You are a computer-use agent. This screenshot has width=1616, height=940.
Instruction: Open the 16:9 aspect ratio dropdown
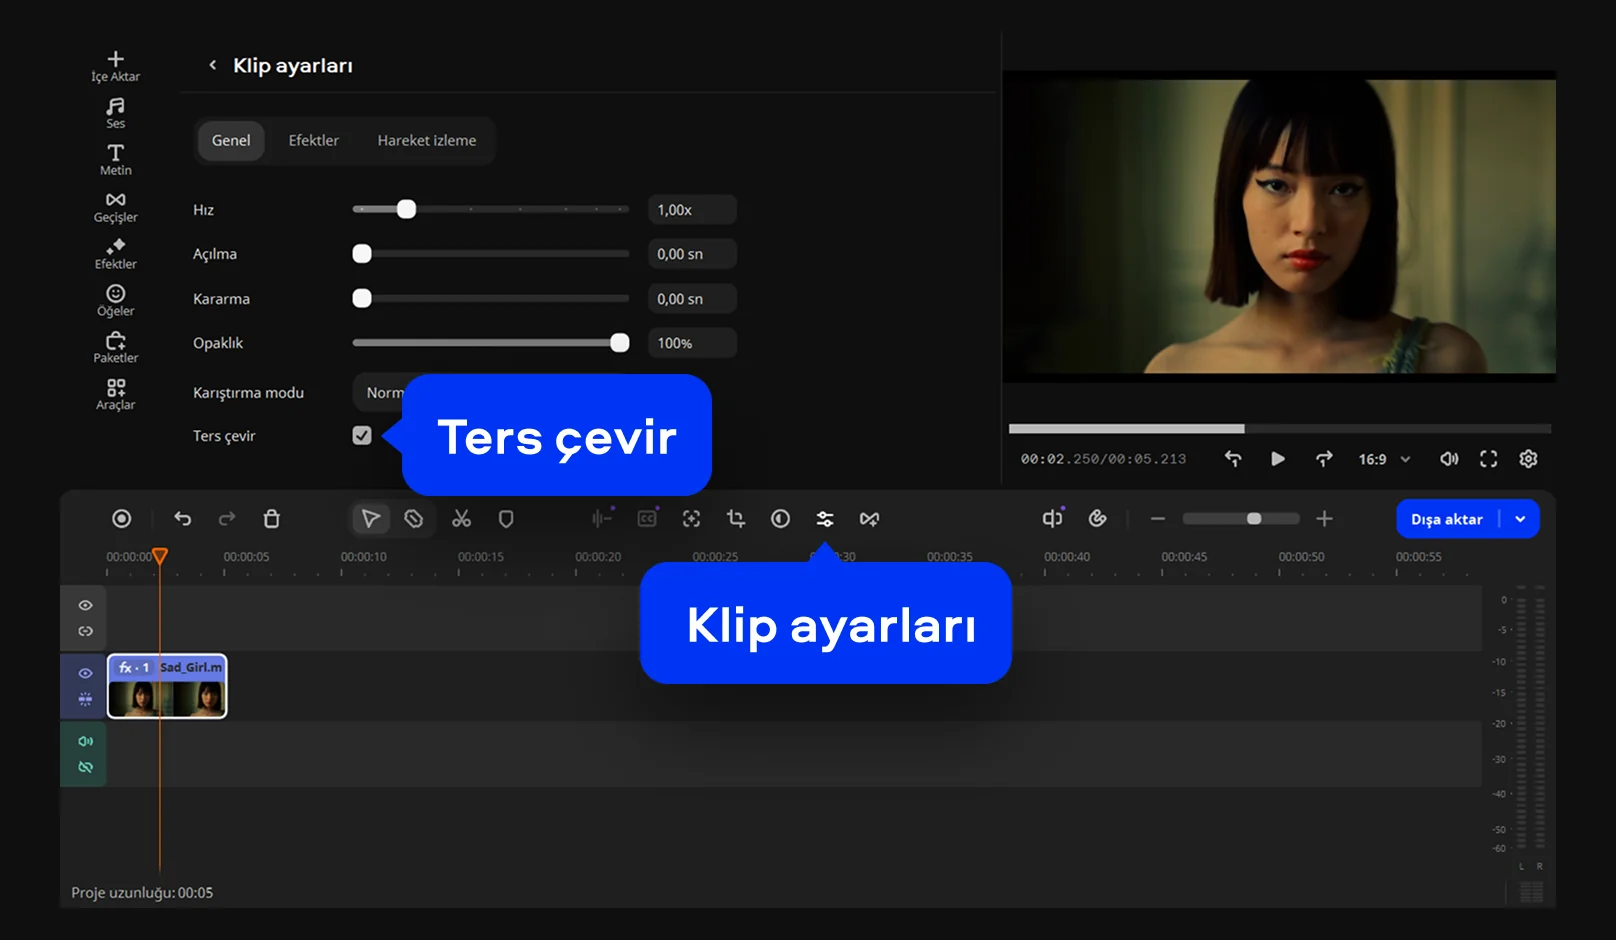[x=1384, y=459]
